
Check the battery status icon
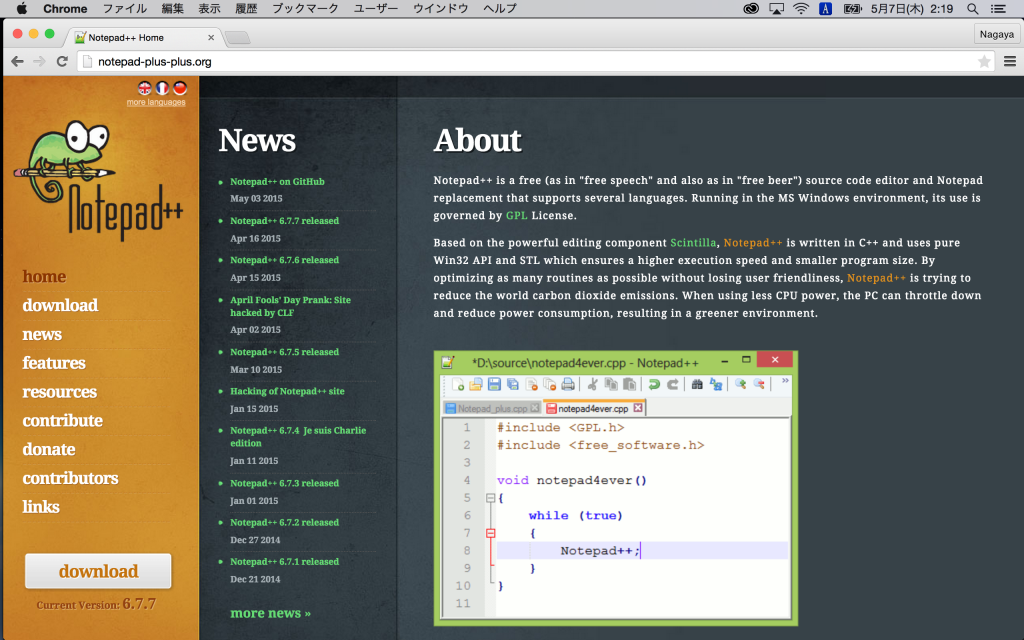click(852, 8)
